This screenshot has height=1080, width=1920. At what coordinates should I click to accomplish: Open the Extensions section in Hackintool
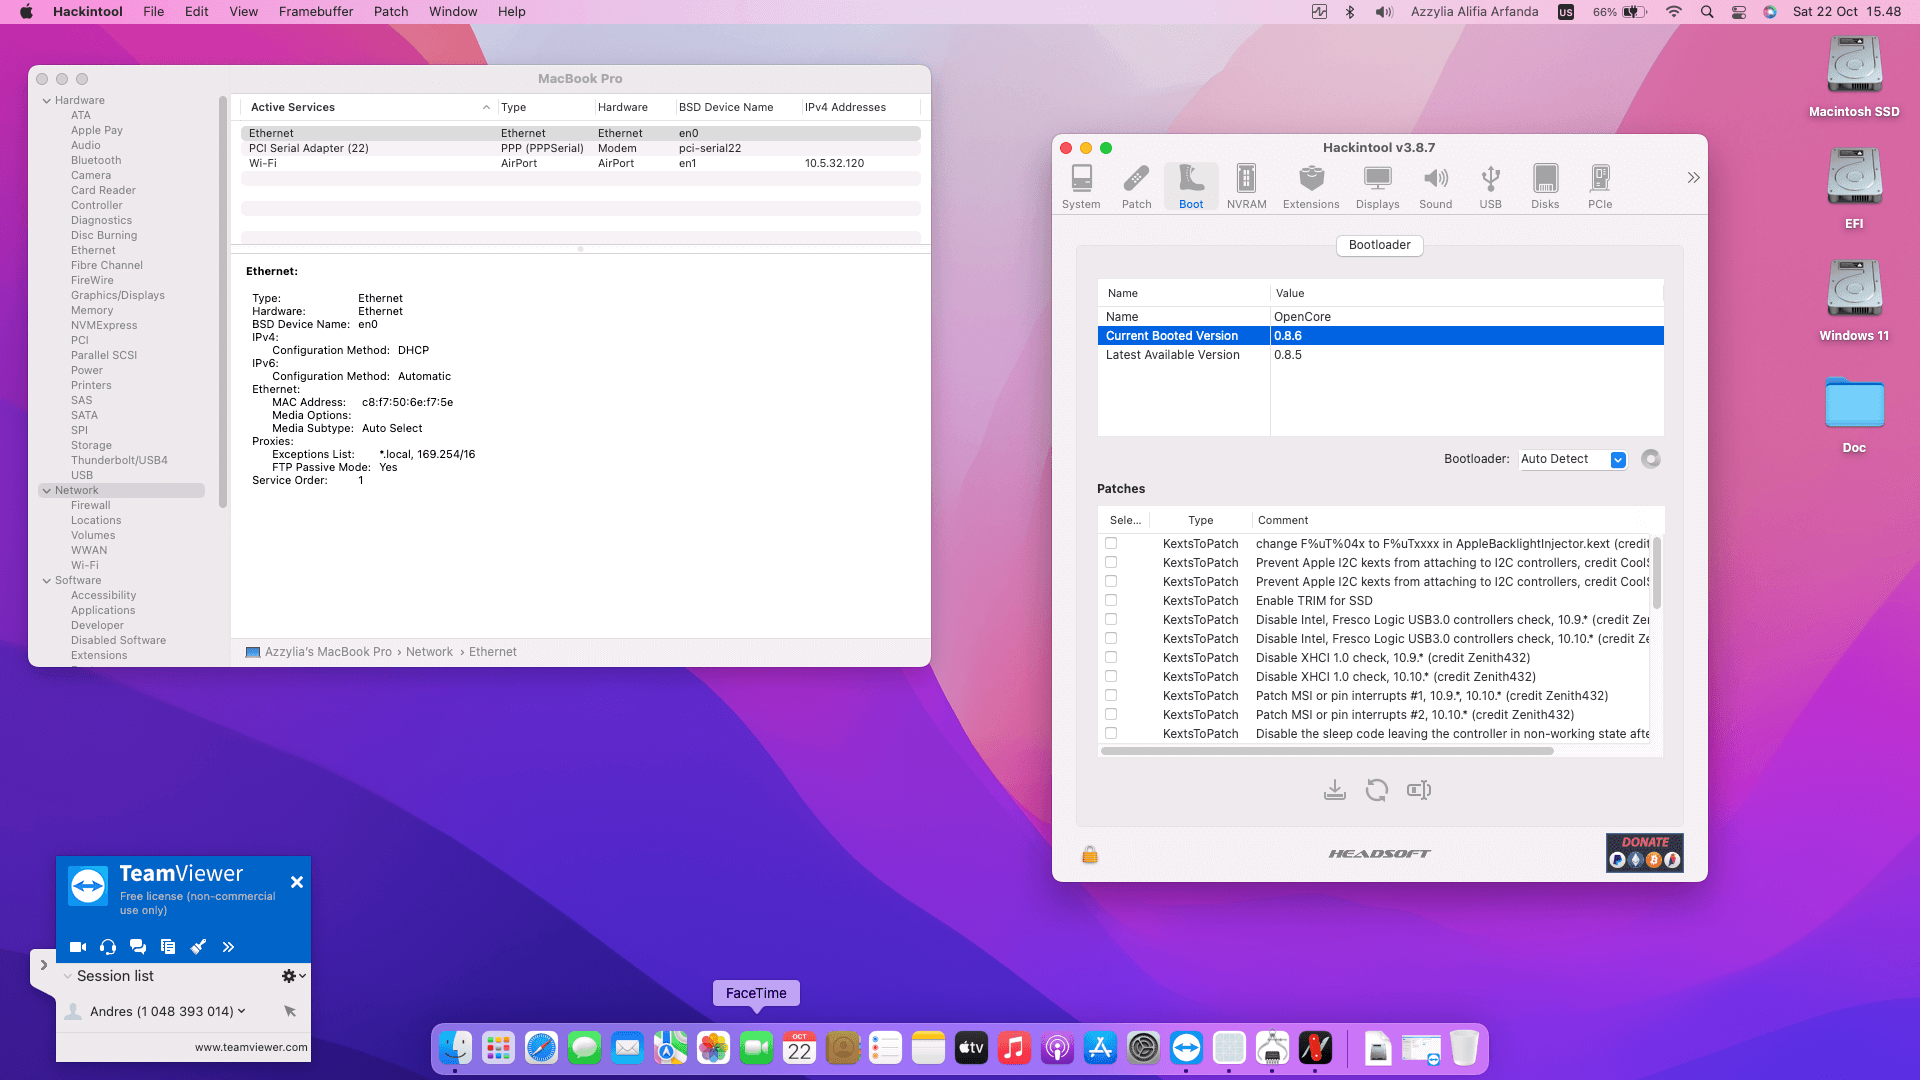pos(1311,186)
